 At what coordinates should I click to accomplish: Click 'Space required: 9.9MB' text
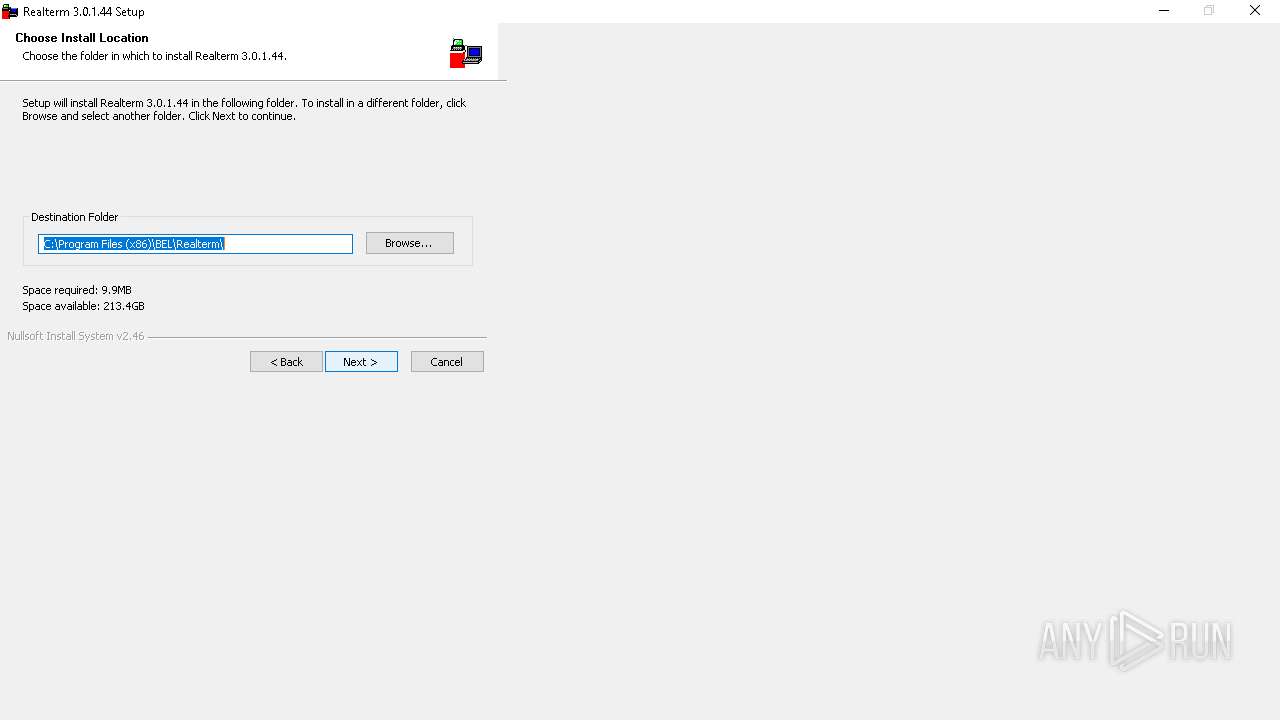[77, 290]
